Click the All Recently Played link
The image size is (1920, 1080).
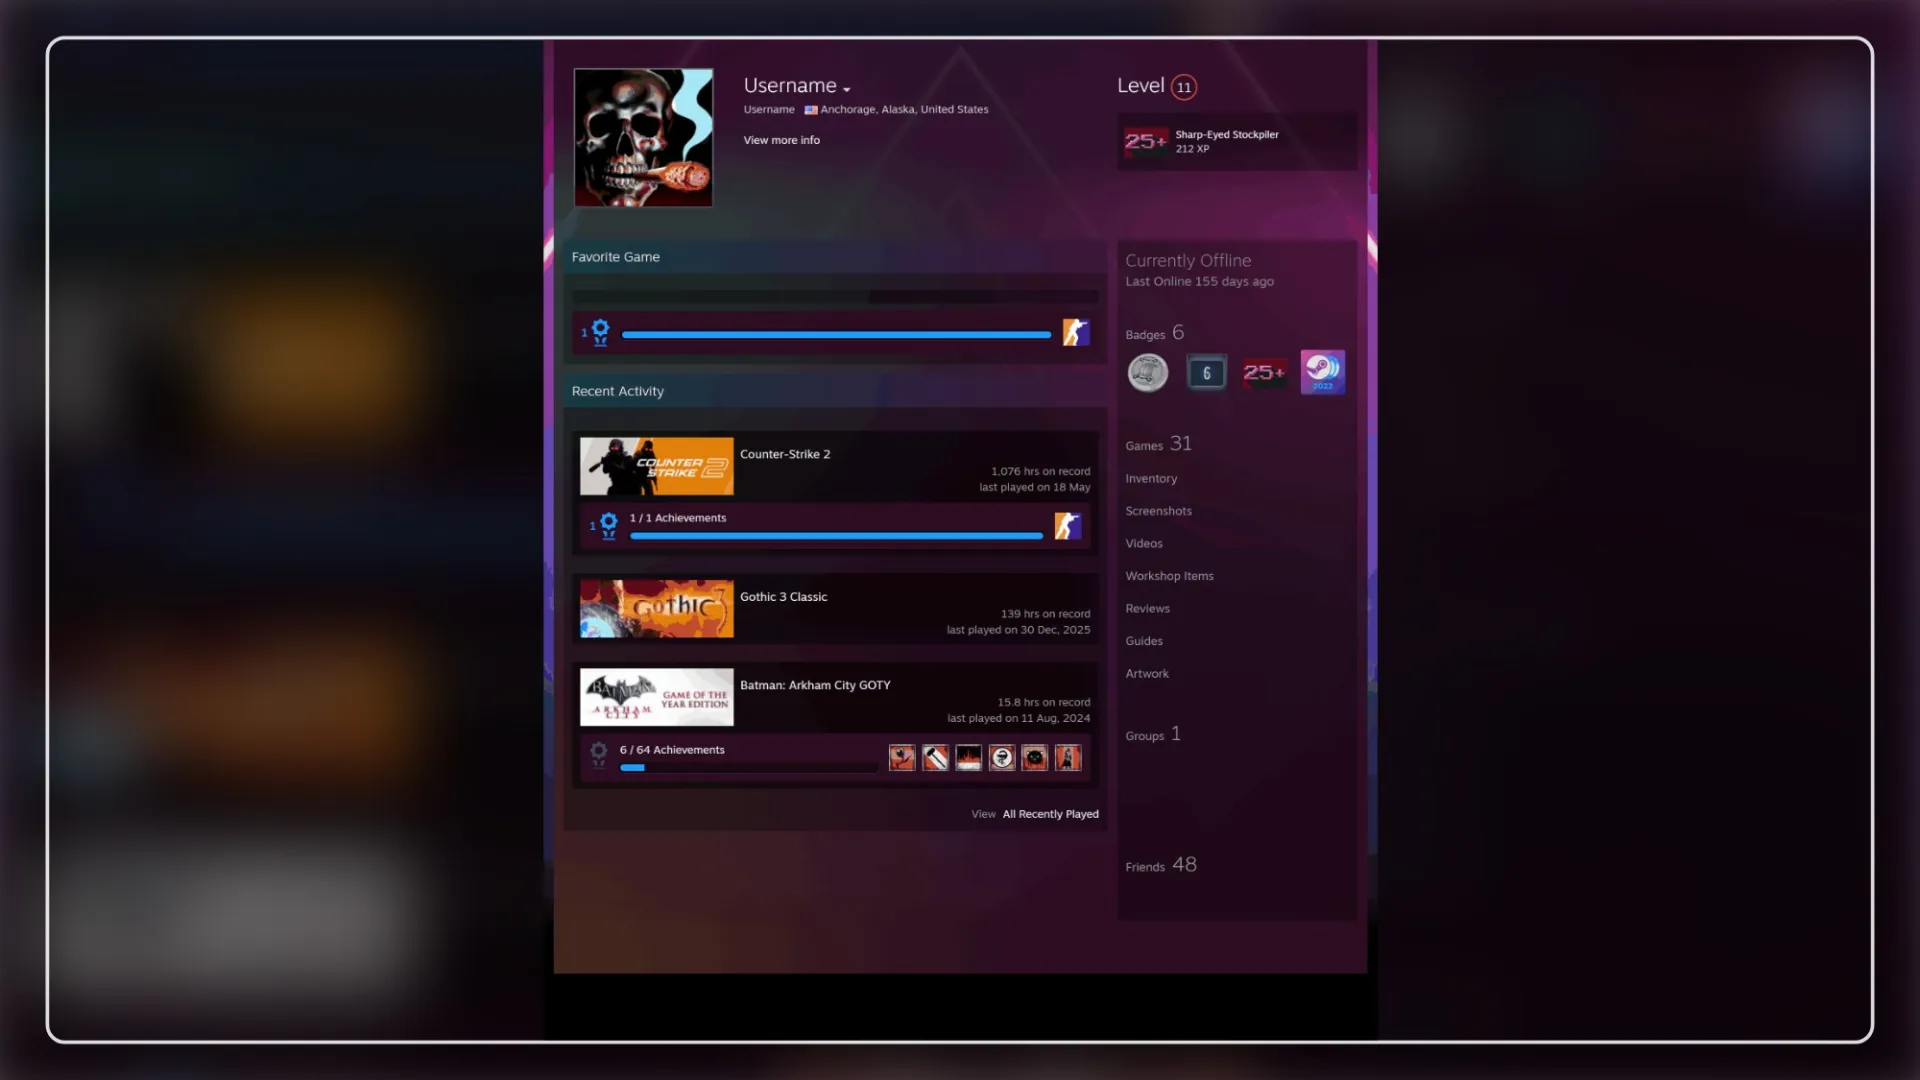click(1050, 814)
